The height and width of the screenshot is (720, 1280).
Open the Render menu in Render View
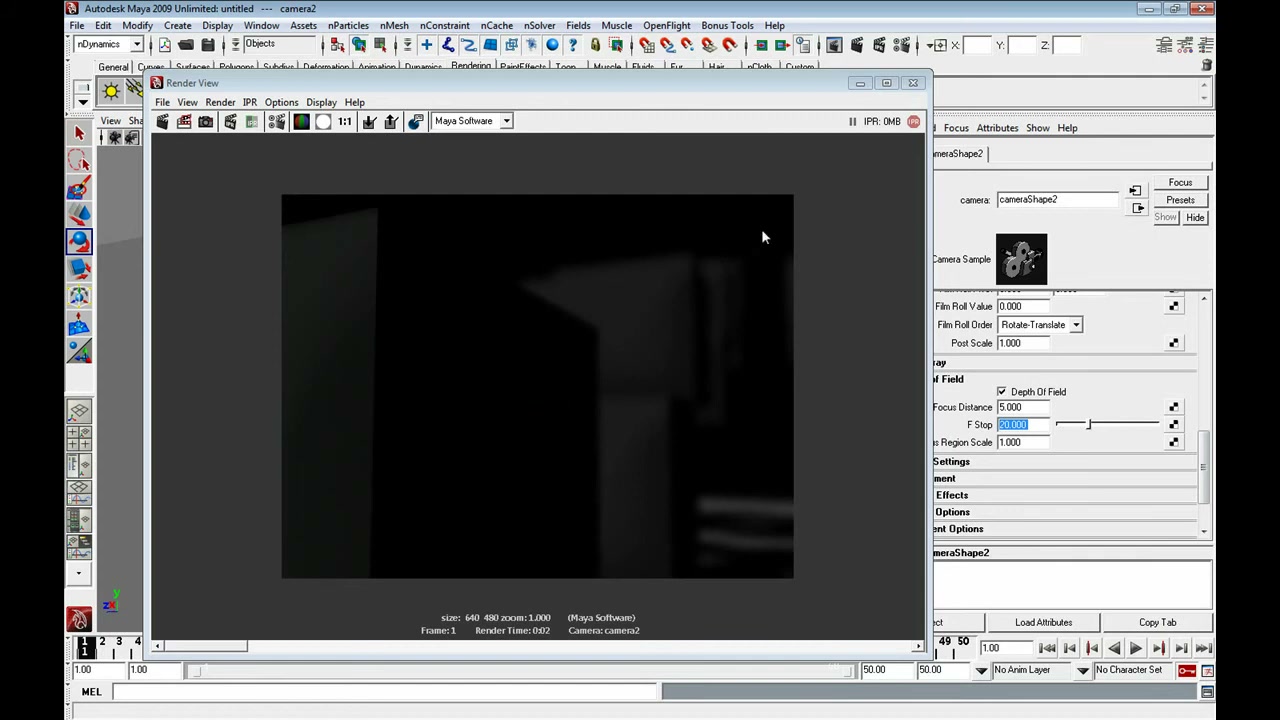tap(220, 102)
